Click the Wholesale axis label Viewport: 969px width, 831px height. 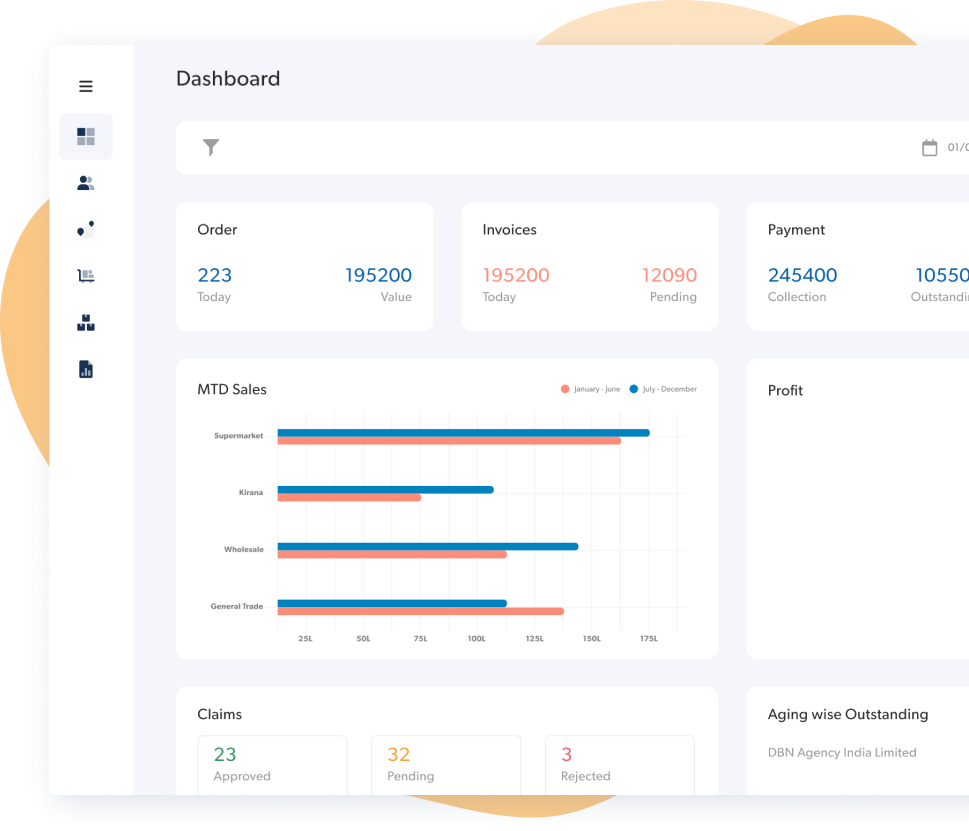tap(243, 549)
